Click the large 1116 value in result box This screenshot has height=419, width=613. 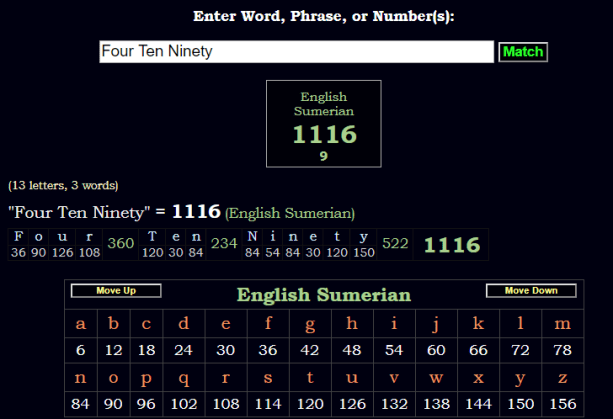(x=323, y=135)
